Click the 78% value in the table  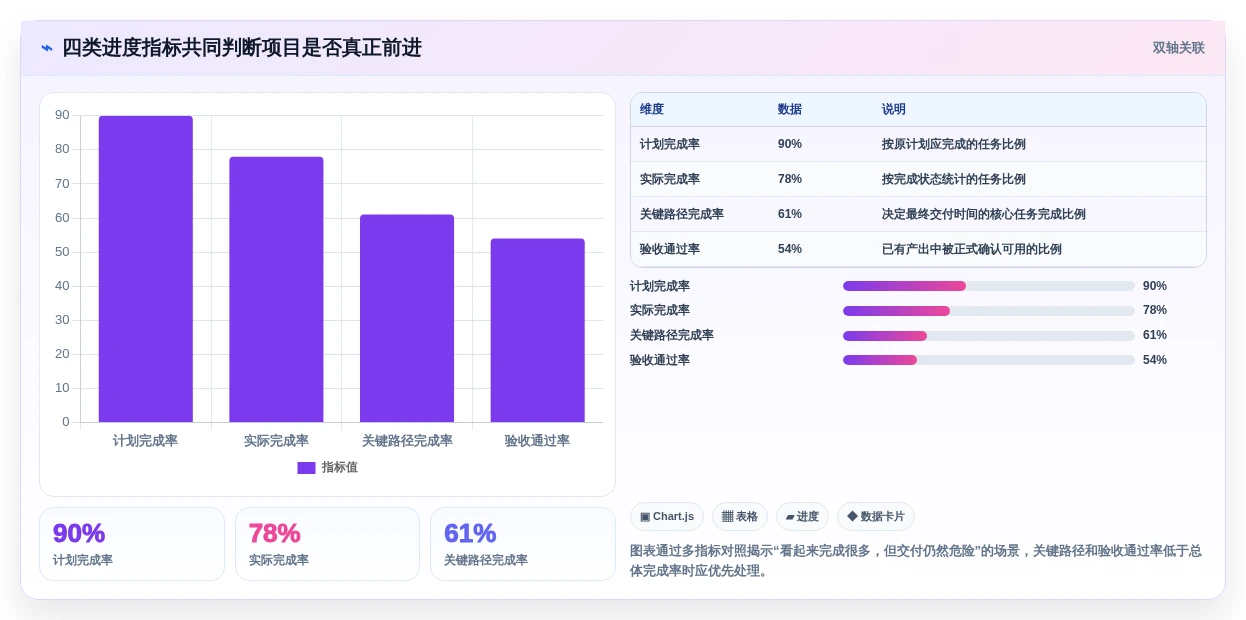(790, 180)
